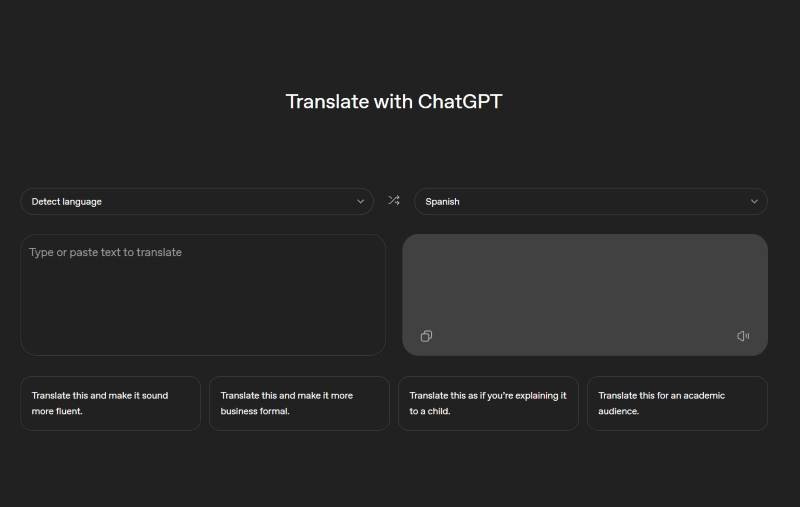Choose 'for an academic audience' suggestion
The width and height of the screenshot is (800, 507).
(x=677, y=403)
